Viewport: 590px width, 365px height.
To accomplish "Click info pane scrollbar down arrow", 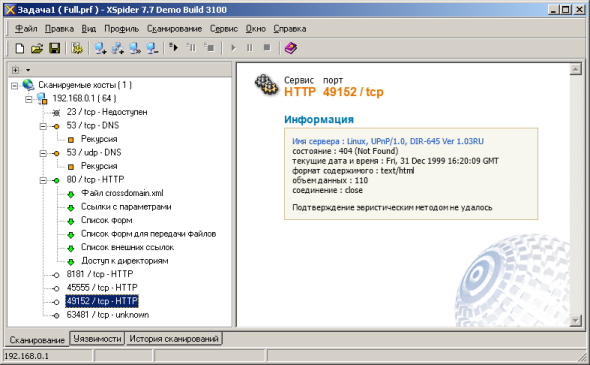I will point(576,321).
